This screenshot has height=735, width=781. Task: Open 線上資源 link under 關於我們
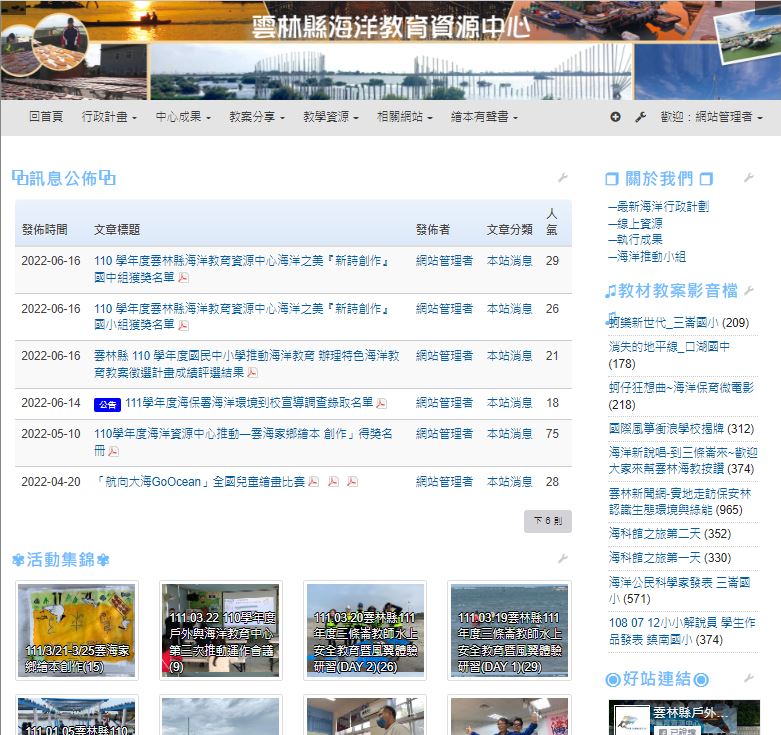tap(636, 224)
